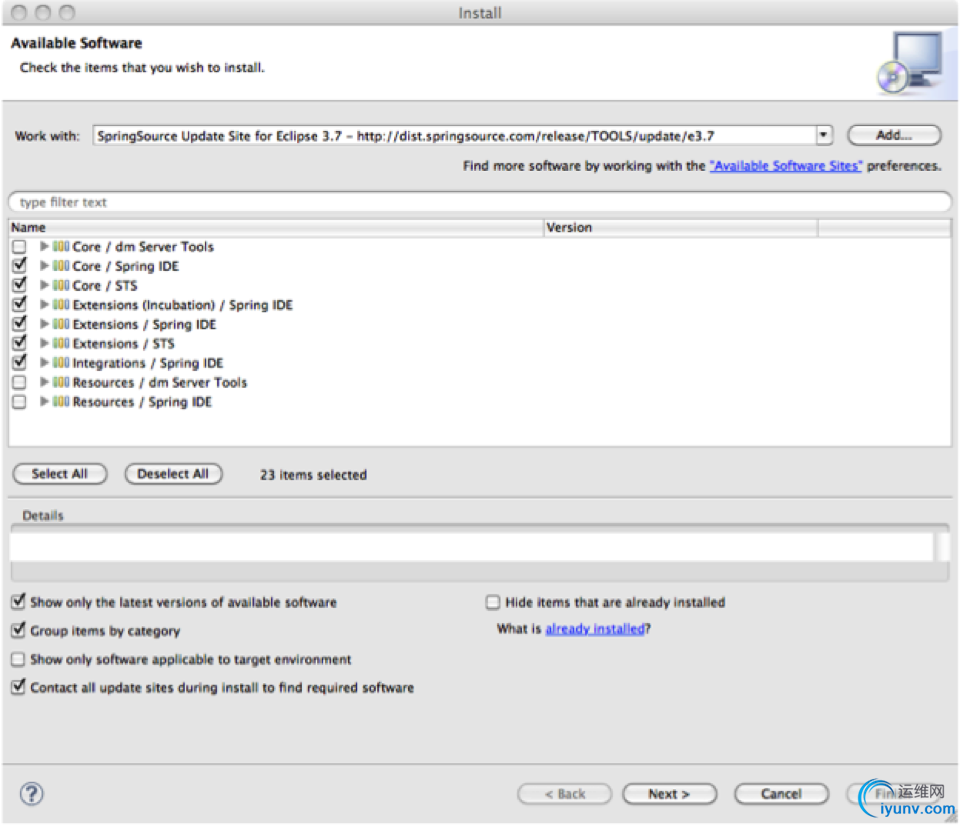The width and height of the screenshot is (961, 825).
Task: Check the Resources / Spring IDE checkbox
Action: 20,402
